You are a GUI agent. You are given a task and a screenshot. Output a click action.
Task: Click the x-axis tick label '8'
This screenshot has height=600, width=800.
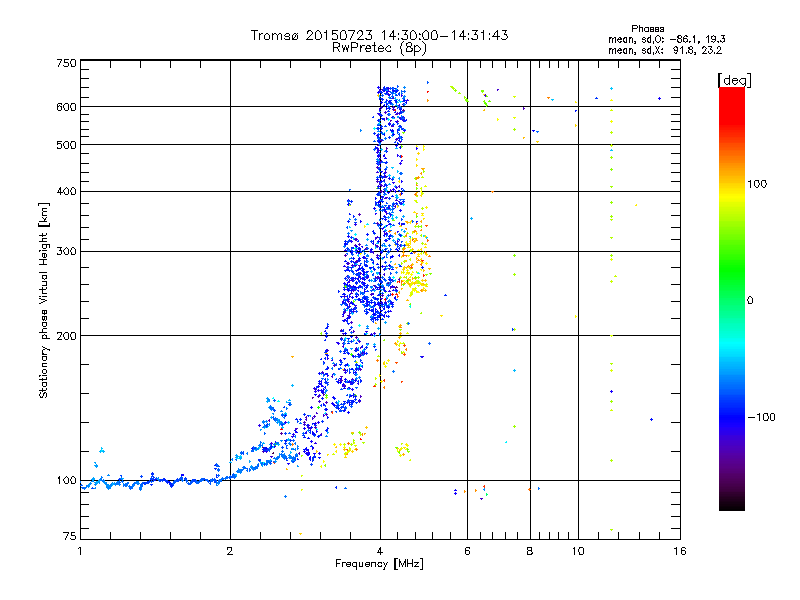tap(530, 551)
